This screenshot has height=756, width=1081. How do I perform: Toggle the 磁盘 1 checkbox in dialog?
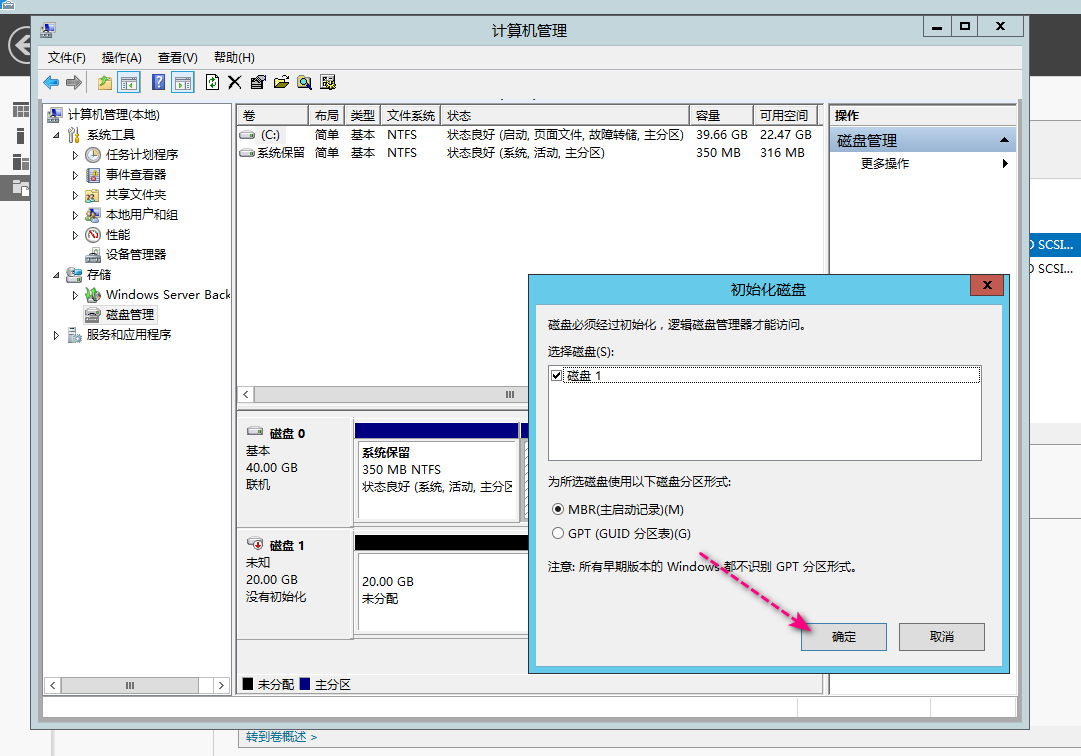(x=556, y=376)
